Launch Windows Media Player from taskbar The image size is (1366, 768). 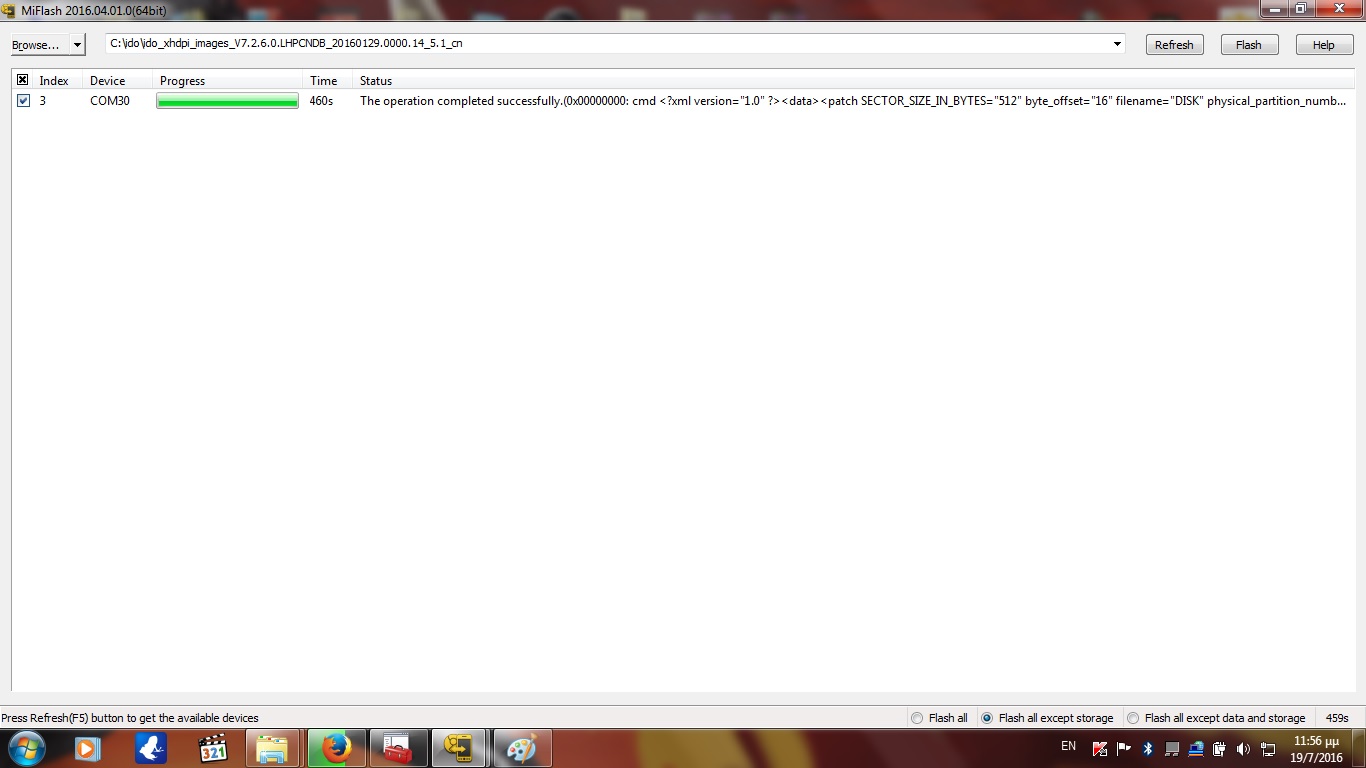tap(87, 748)
